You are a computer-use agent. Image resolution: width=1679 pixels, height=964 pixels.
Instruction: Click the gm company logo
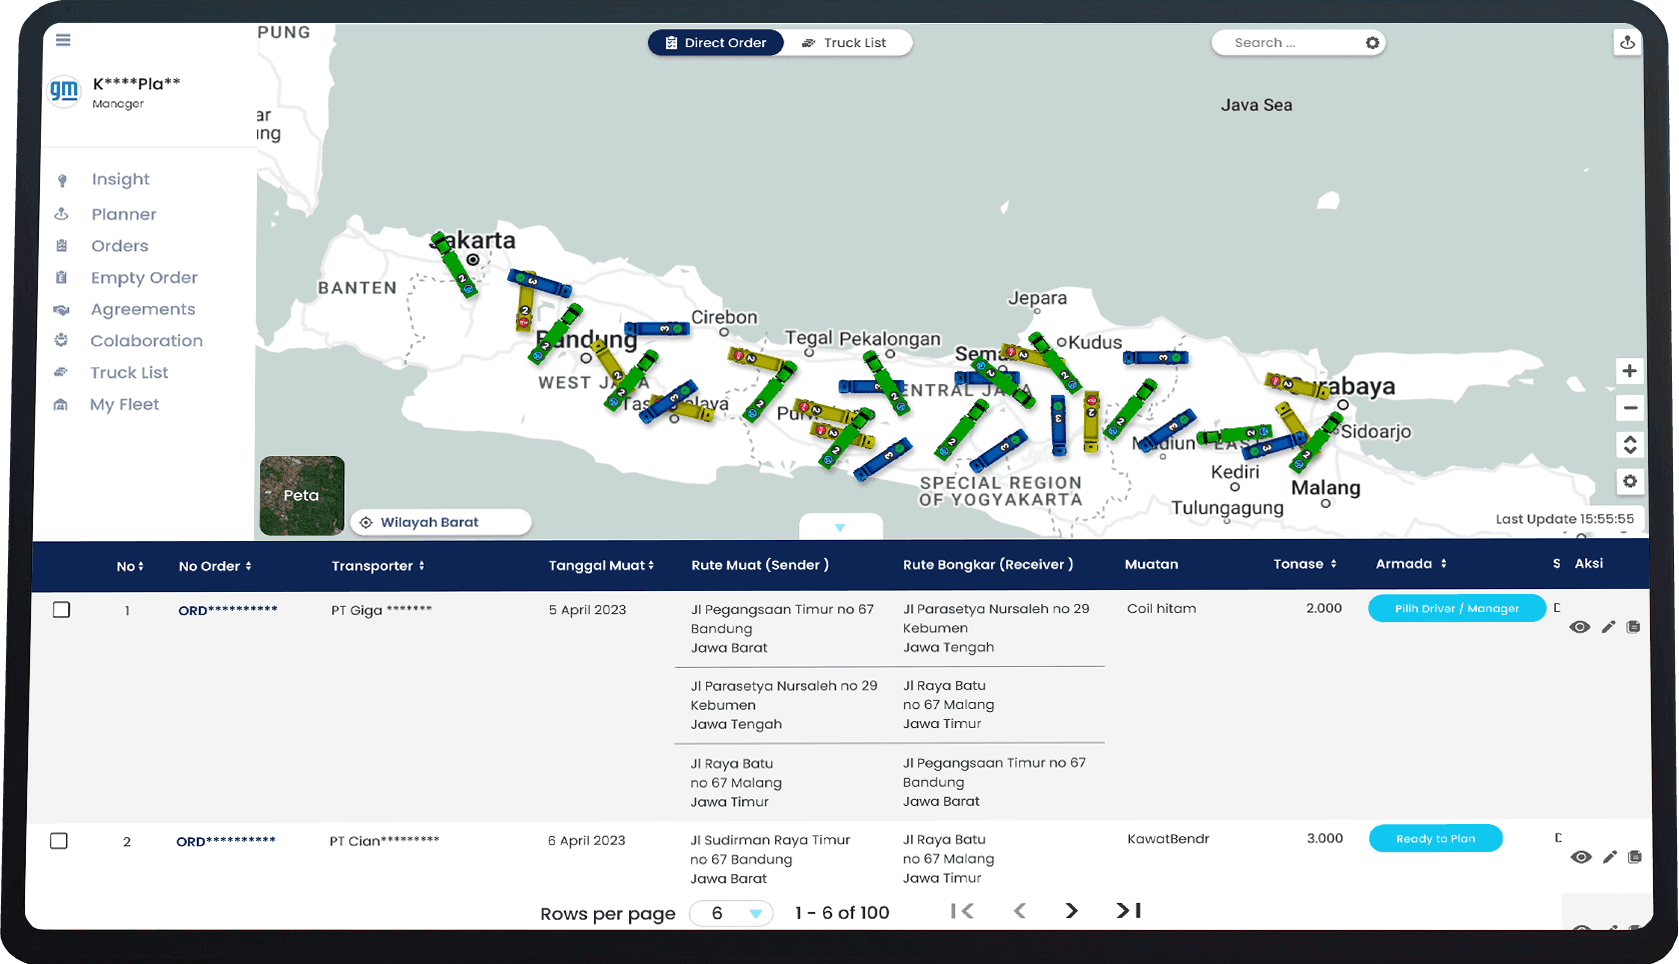64,91
